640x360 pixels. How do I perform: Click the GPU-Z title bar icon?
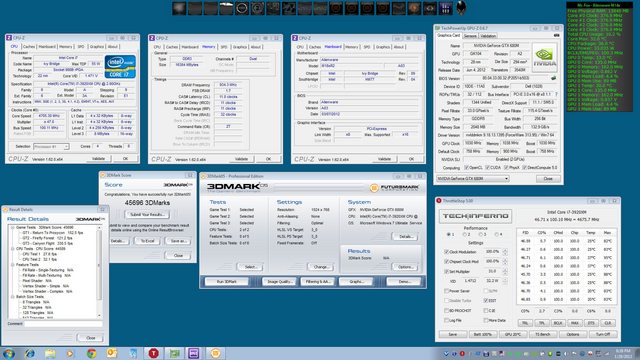438,28
